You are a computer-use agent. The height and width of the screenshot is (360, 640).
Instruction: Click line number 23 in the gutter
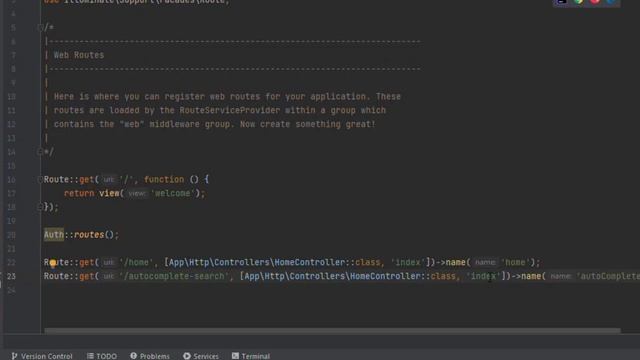(11, 276)
